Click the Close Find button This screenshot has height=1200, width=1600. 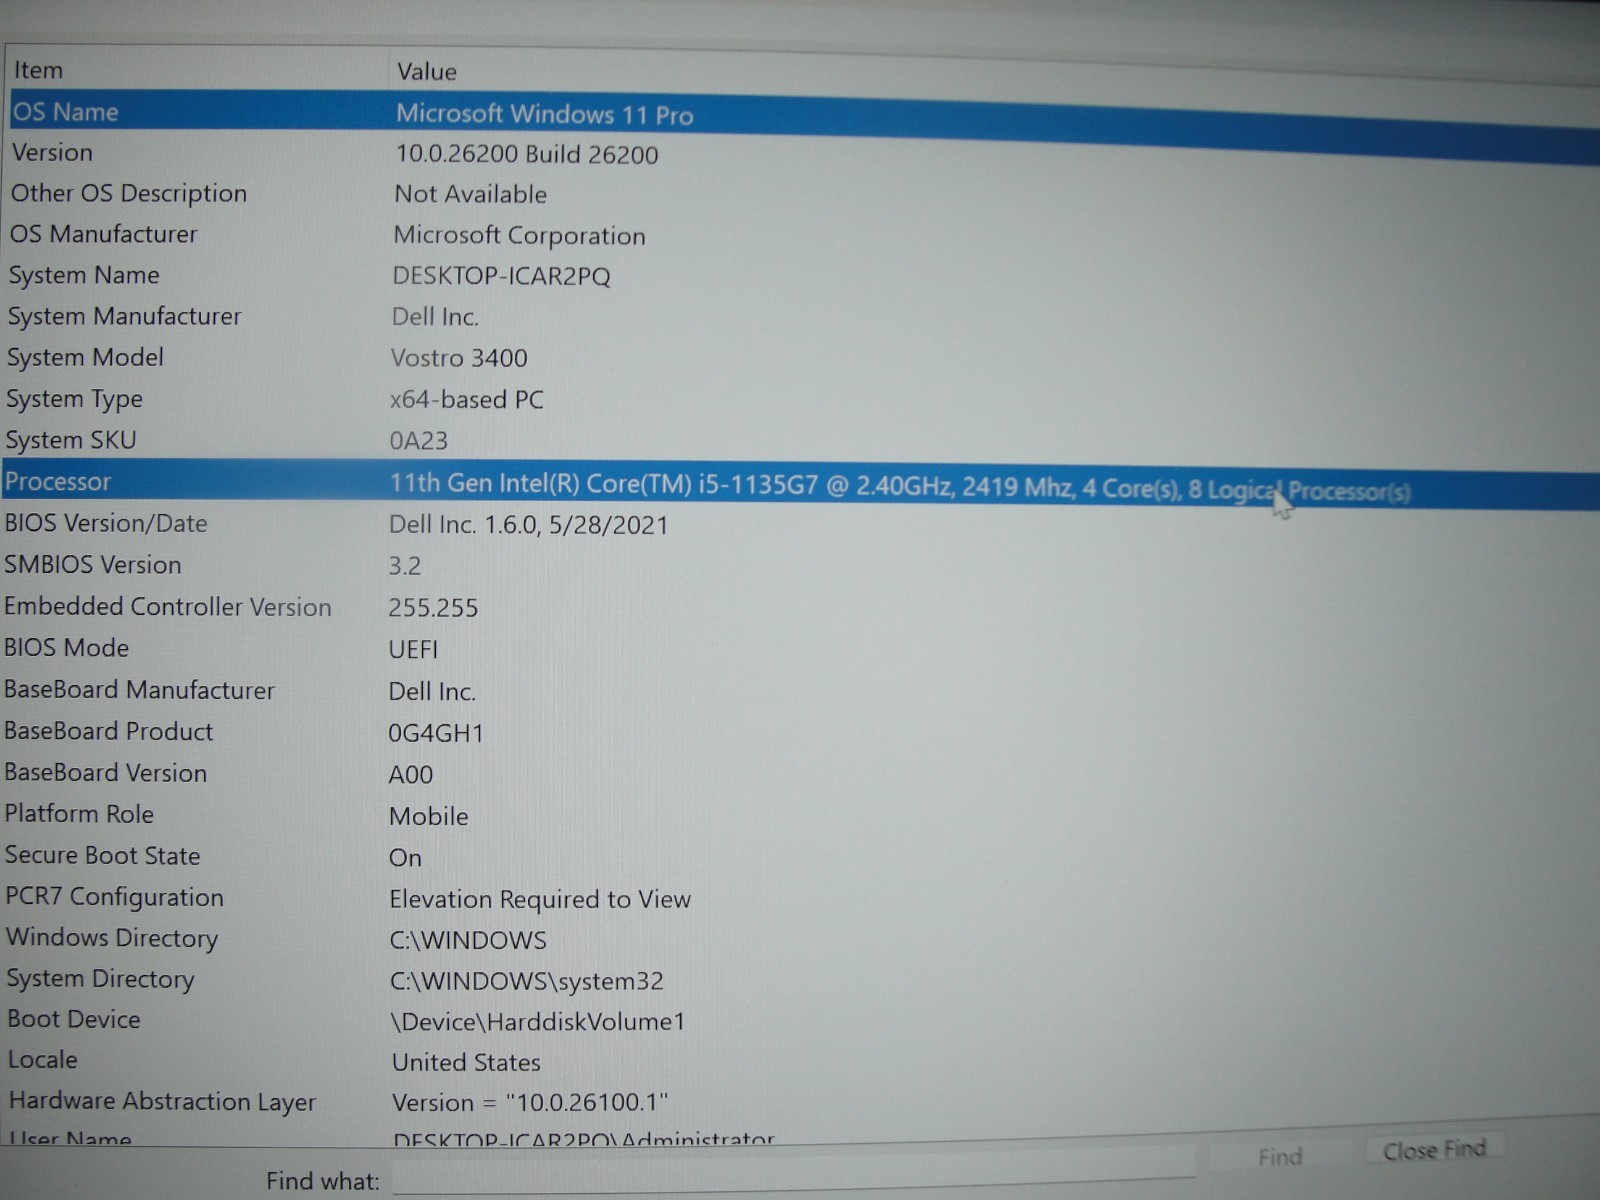click(x=1434, y=1151)
